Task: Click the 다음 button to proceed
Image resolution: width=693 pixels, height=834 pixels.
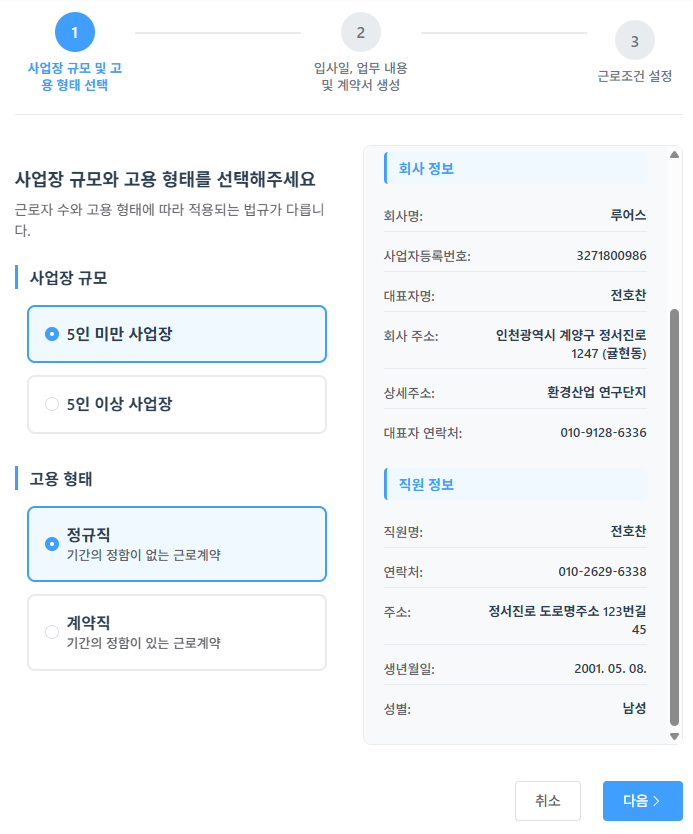Action: pyautogui.click(x=642, y=800)
